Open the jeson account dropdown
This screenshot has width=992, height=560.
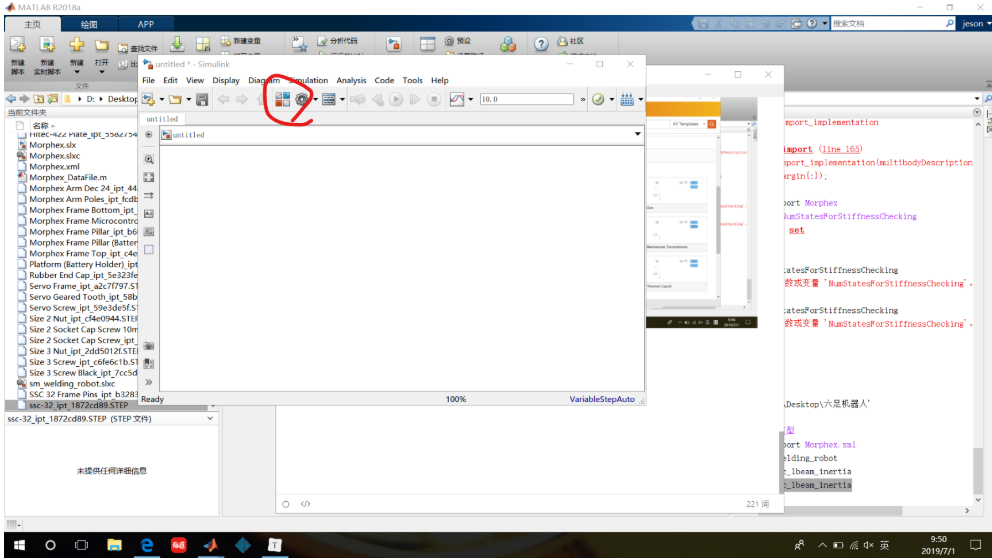977,23
